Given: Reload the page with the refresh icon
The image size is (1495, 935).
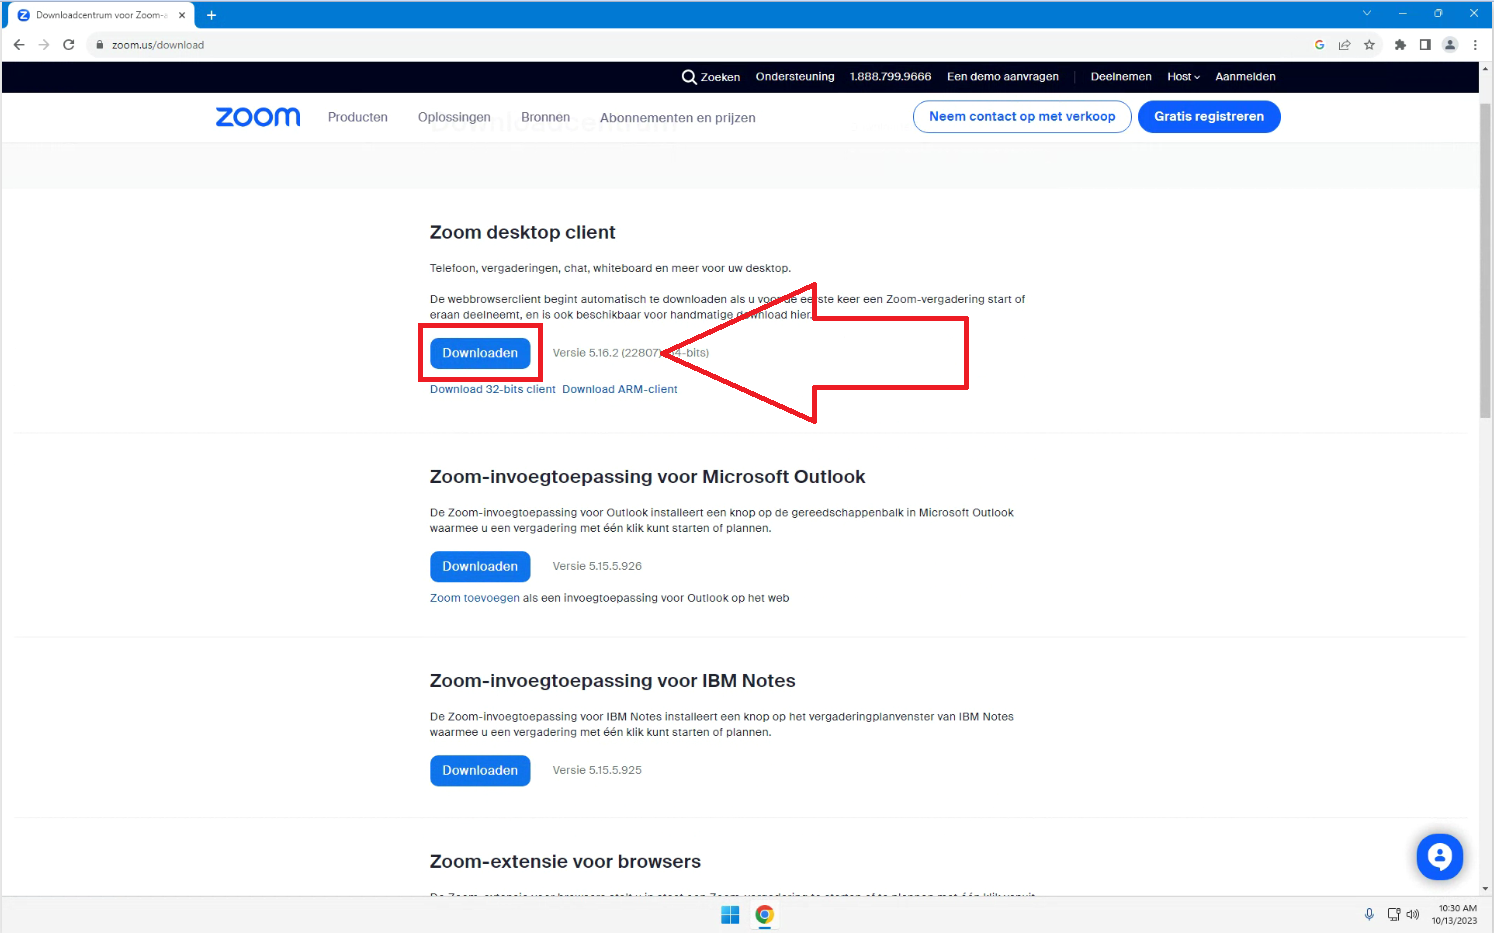Looking at the screenshot, I should [69, 45].
